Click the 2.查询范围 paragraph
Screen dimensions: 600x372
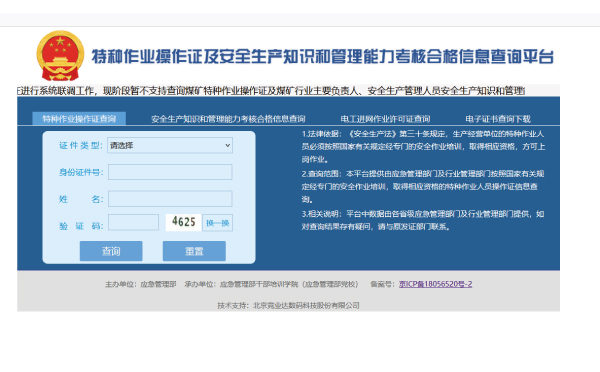pos(422,186)
